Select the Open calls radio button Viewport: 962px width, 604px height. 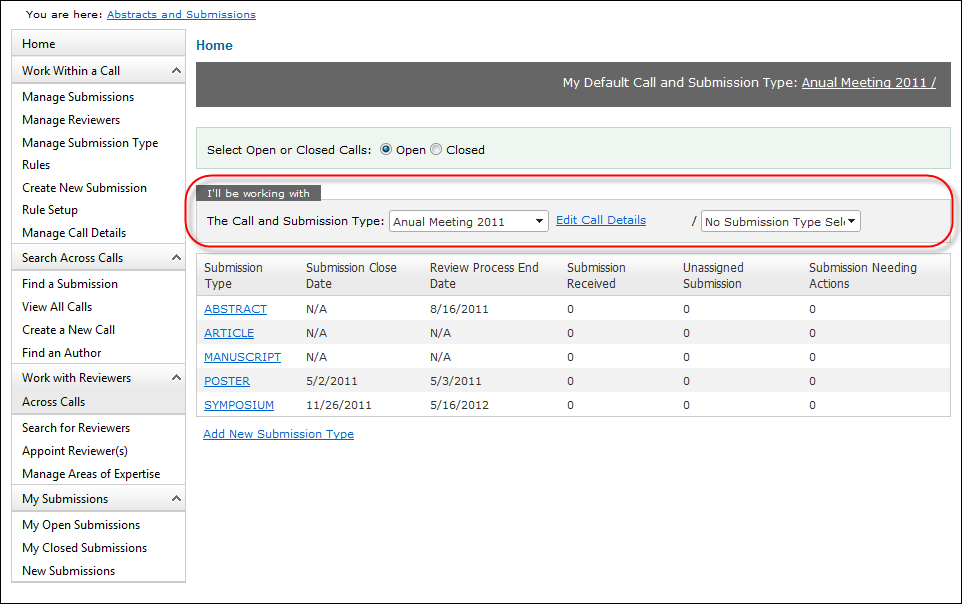click(x=386, y=150)
